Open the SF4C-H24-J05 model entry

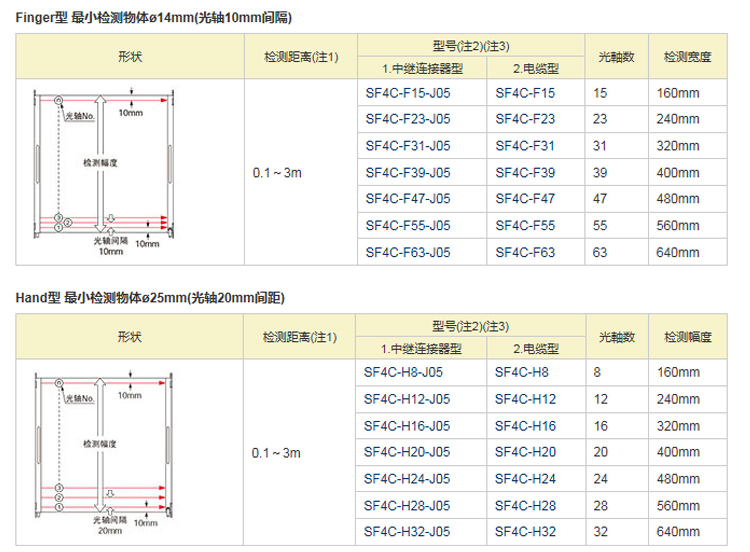[x=408, y=479]
